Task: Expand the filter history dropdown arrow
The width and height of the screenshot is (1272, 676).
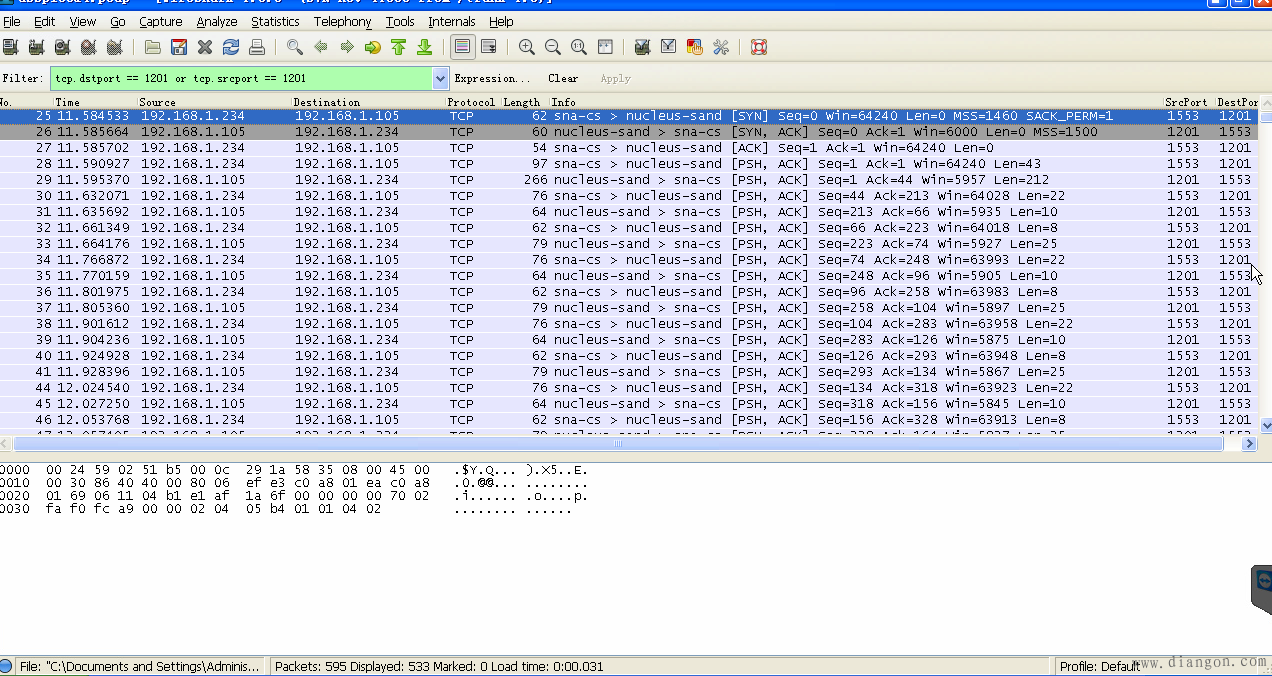Action: [441, 78]
